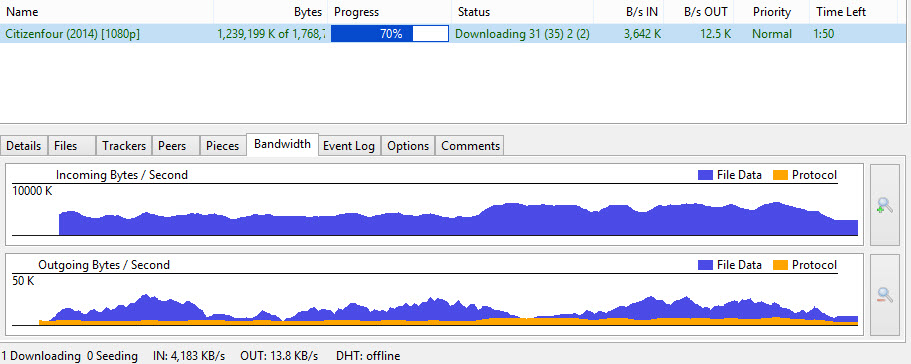Click the blue File Data swatch in outgoing legend

pos(705,265)
